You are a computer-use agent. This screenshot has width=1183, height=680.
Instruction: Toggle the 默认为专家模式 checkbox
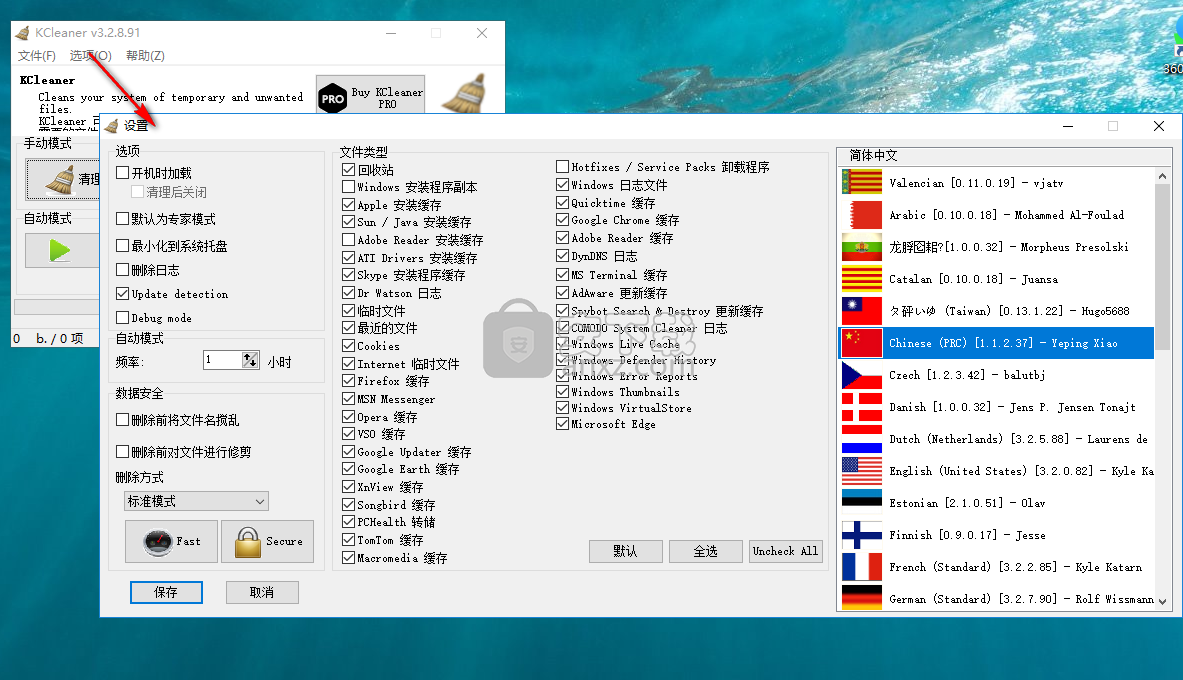123,219
